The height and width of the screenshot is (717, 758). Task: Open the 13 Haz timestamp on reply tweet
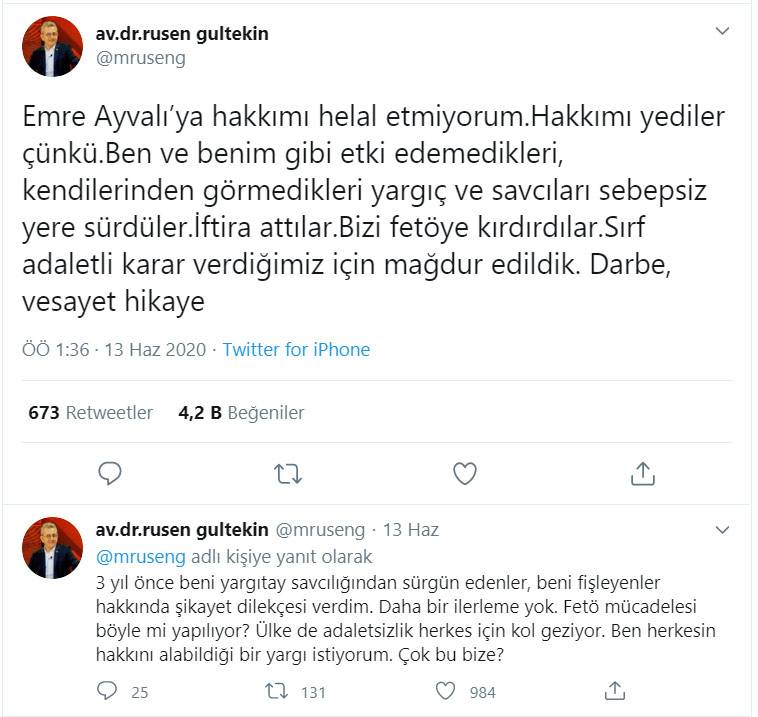[x=411, y=530]
